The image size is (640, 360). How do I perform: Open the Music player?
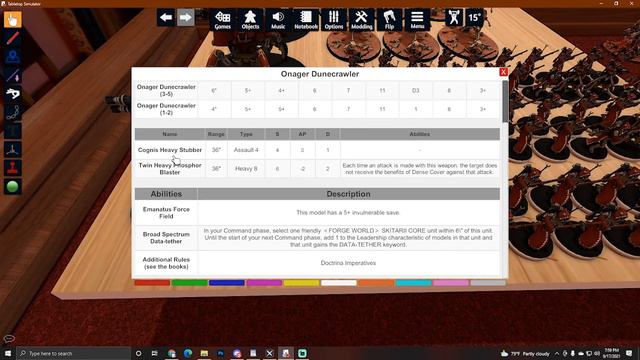point(278,20)
